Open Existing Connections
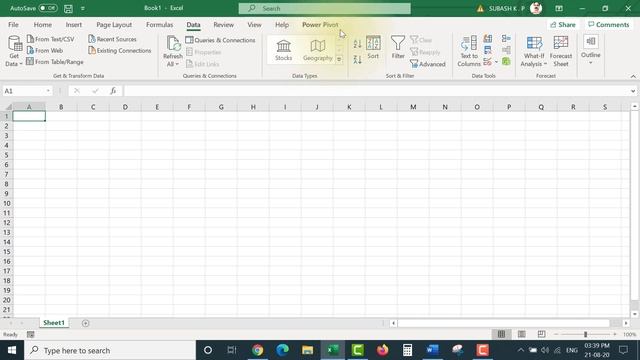Image resolution: width=640 pixels, height=360 pixels. pos(120,51)
